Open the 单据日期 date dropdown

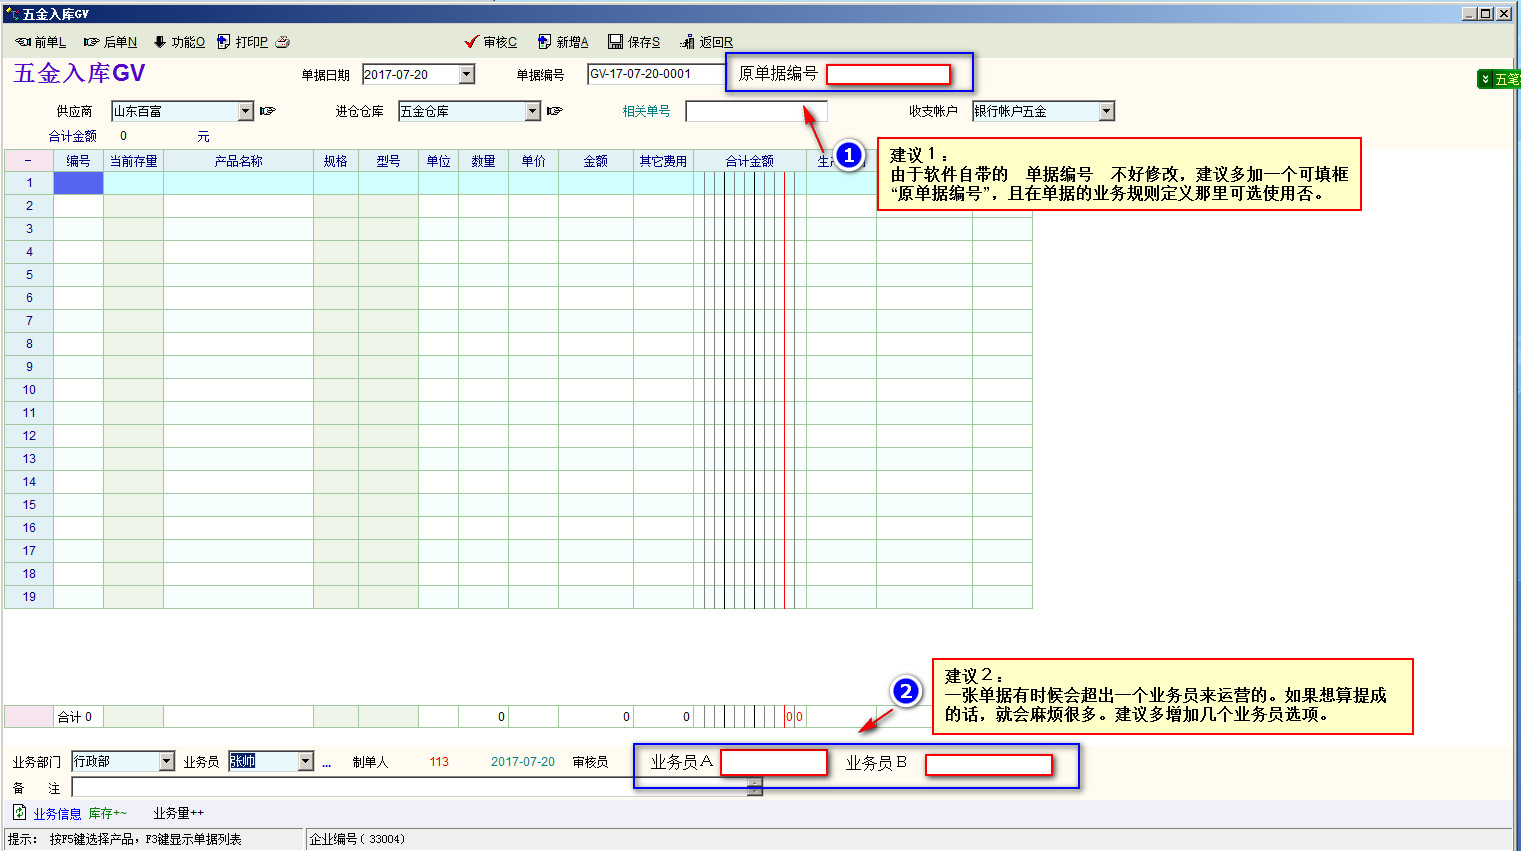[466, 75]
